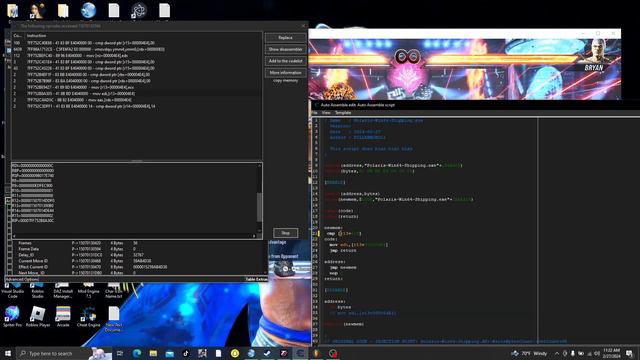
Task: Open the Mail app from the taskbar
Action: 169,353
